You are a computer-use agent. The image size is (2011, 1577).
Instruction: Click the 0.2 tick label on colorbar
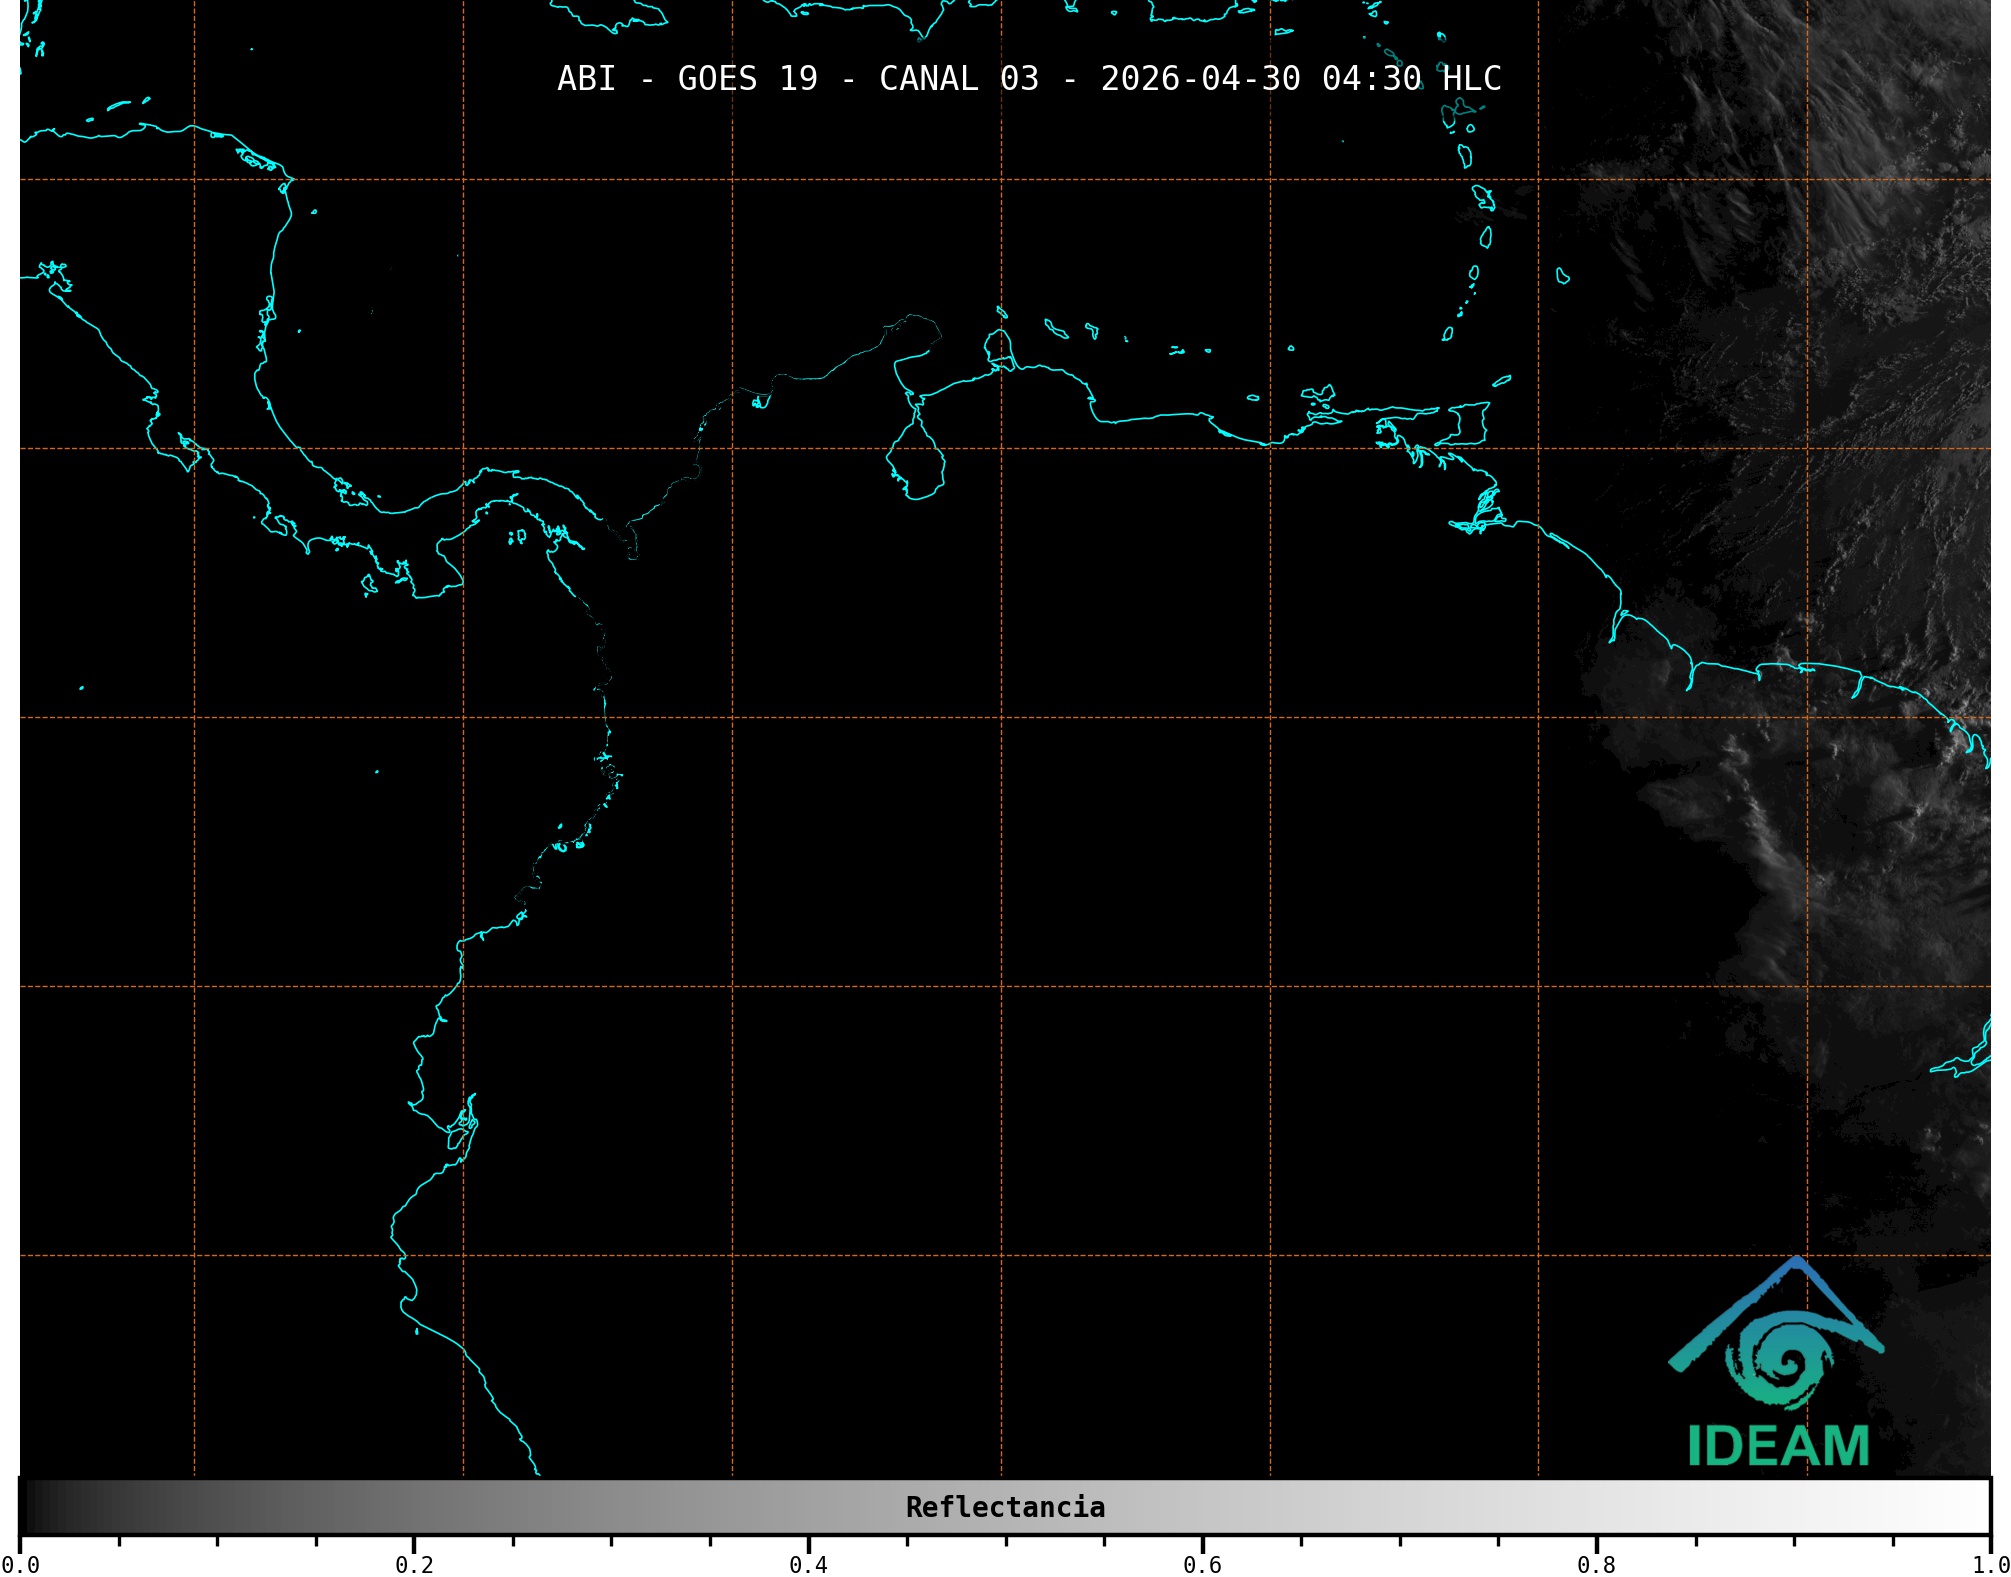click(x=414, y=1564)
